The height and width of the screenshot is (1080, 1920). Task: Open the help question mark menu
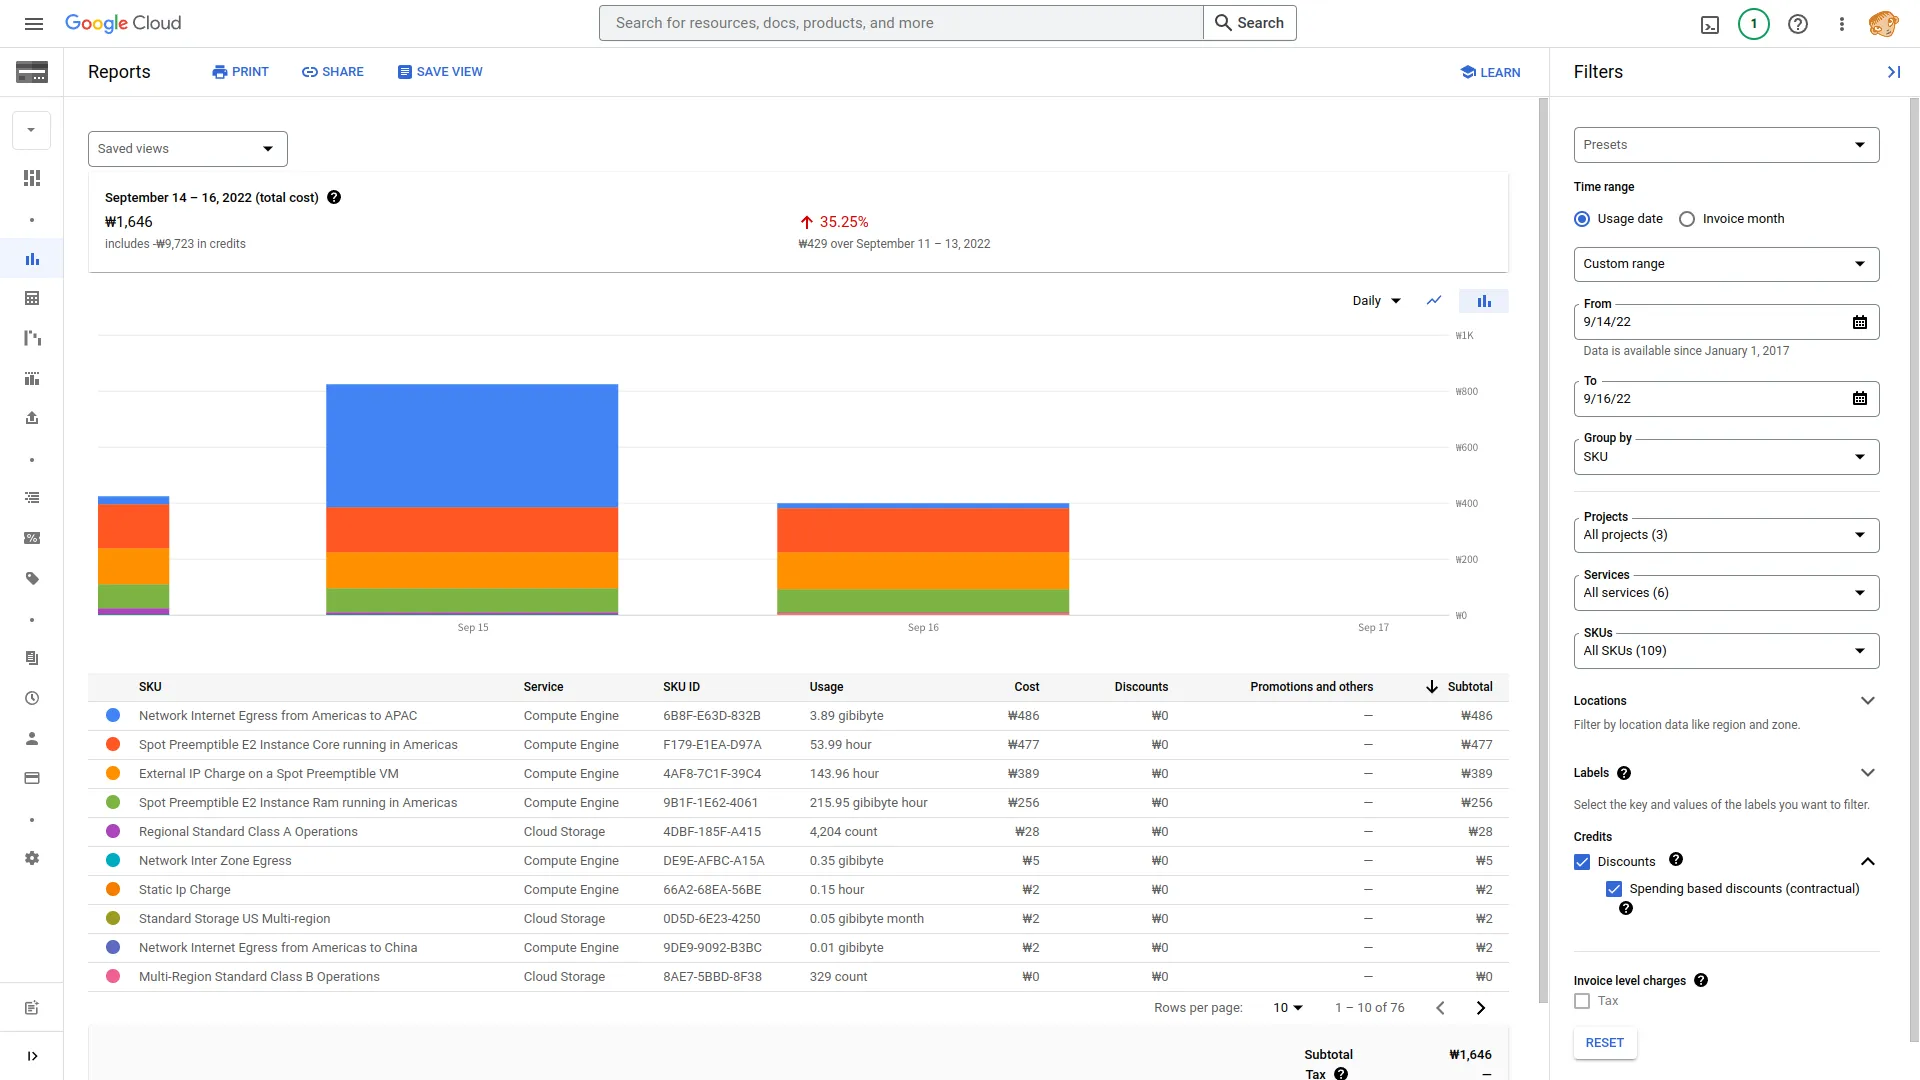click(x=1798, y=24)
